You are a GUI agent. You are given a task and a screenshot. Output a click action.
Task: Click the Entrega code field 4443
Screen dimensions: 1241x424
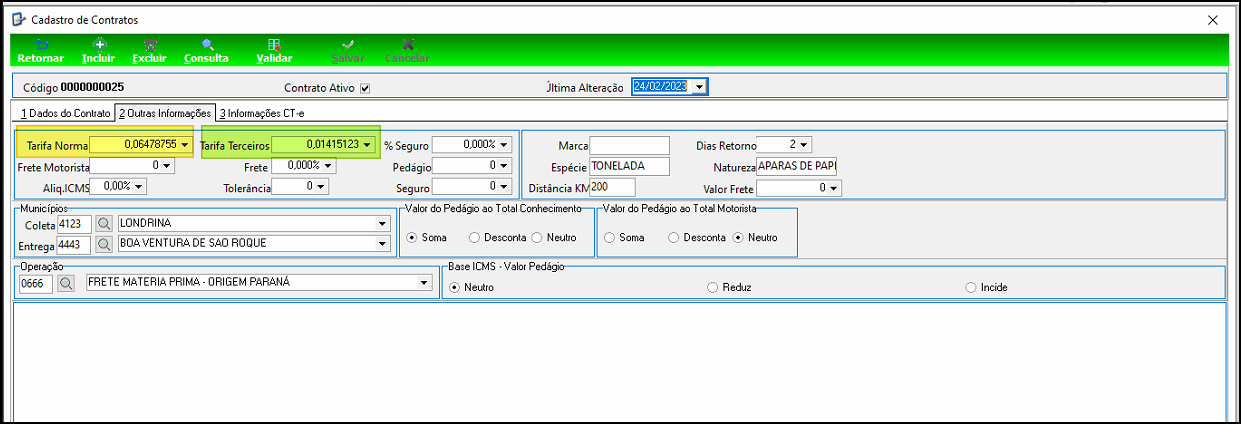coord(75,244)
